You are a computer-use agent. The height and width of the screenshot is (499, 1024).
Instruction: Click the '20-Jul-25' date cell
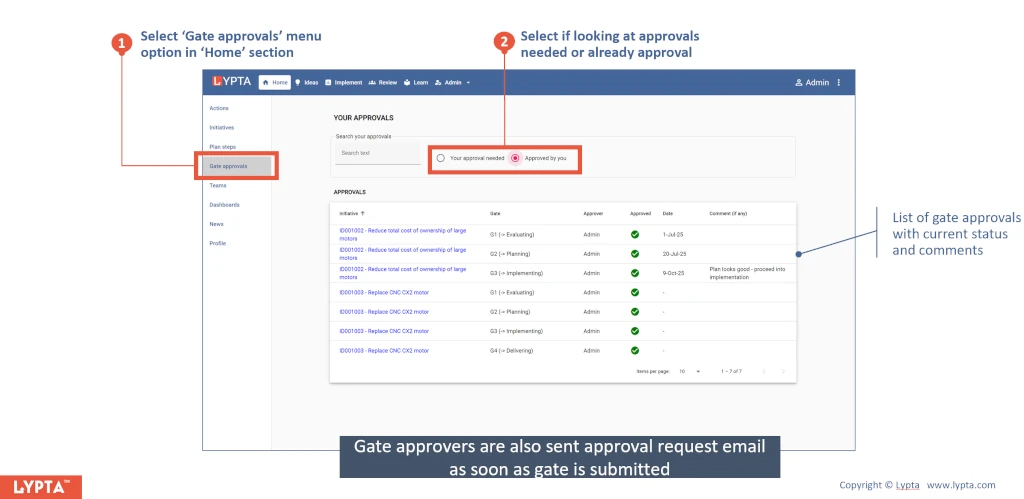[x=674, y=253]
